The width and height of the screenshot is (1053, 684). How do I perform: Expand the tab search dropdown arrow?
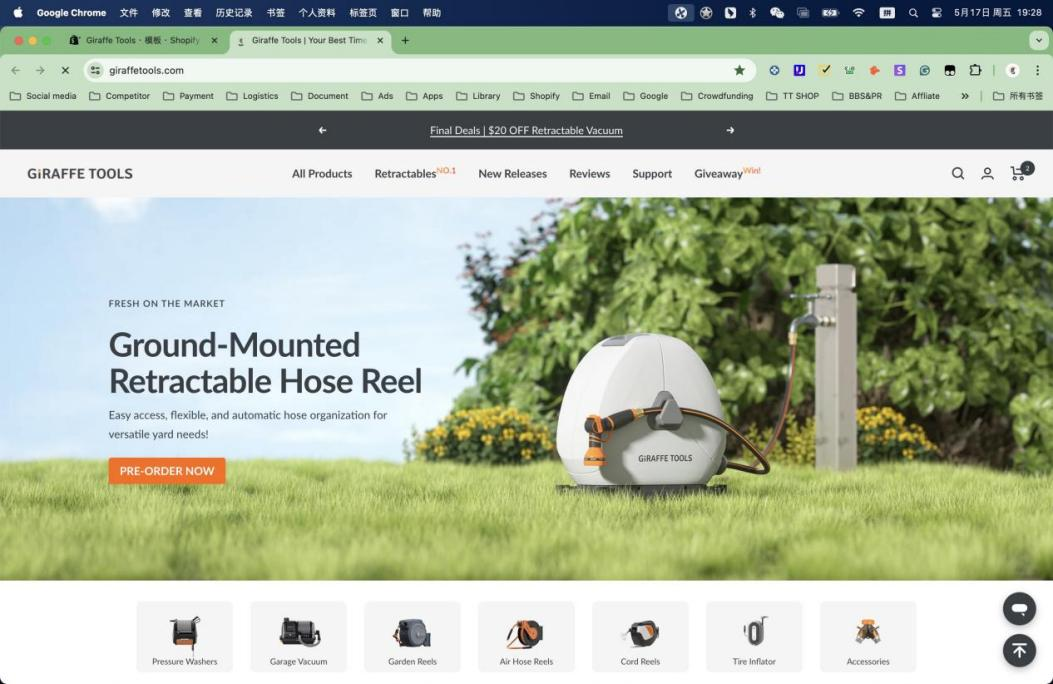click(1038, 40)
